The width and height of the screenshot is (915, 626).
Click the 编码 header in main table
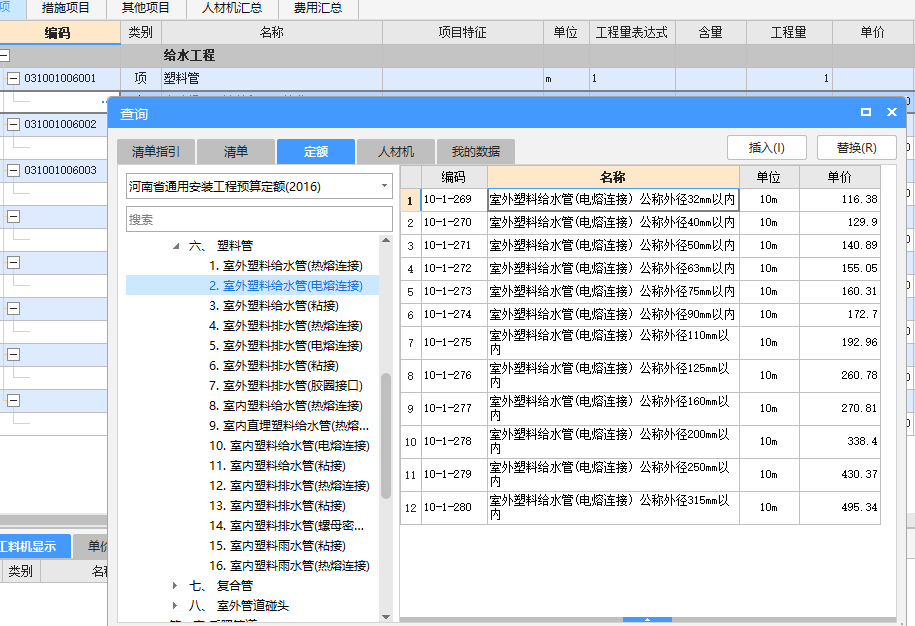coord(60,33)
